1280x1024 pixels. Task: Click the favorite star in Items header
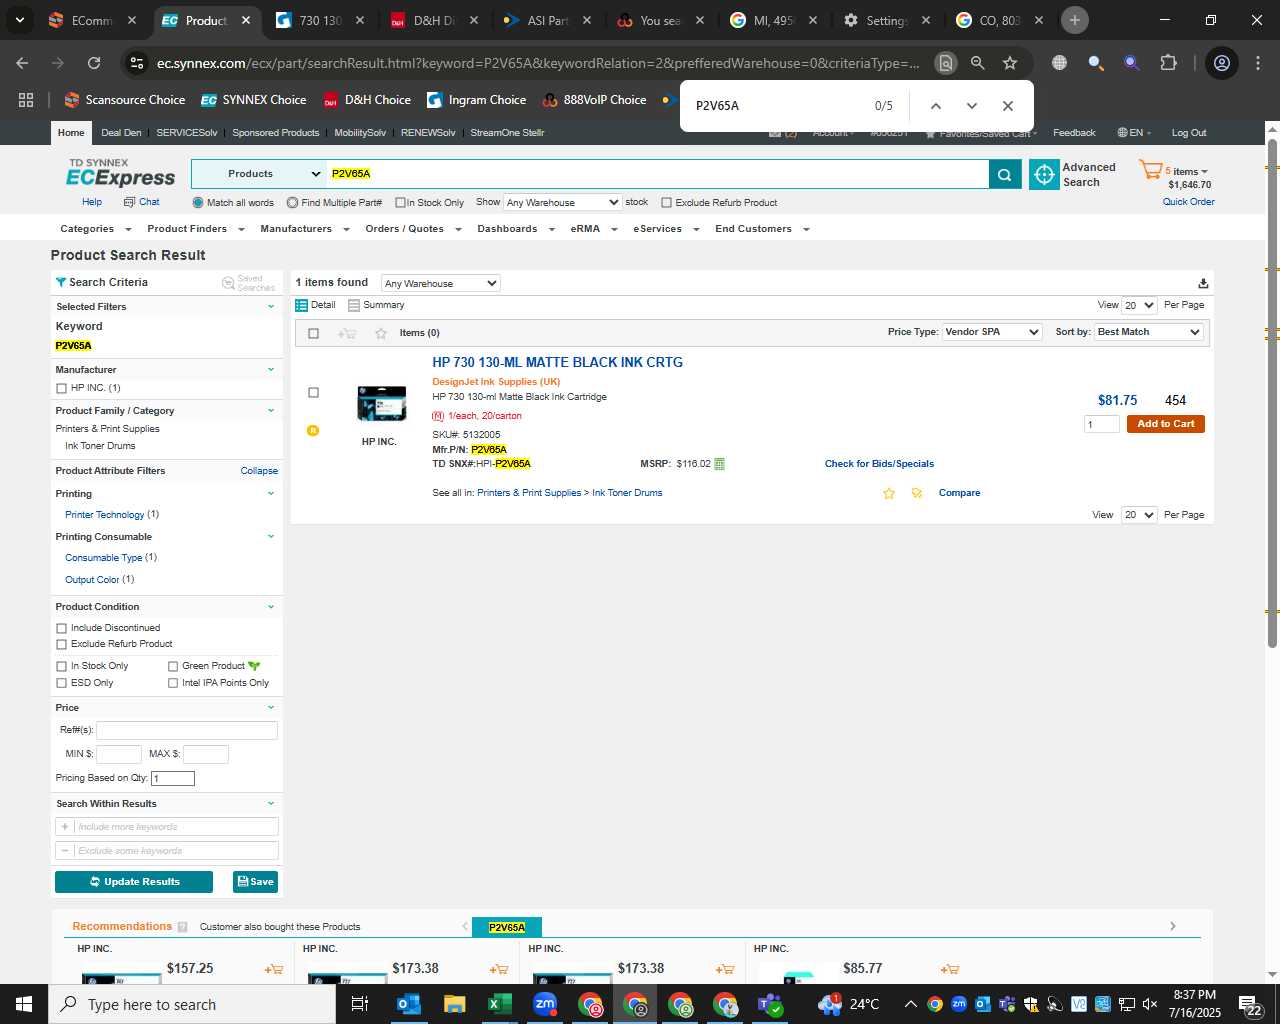coord(381,333)
